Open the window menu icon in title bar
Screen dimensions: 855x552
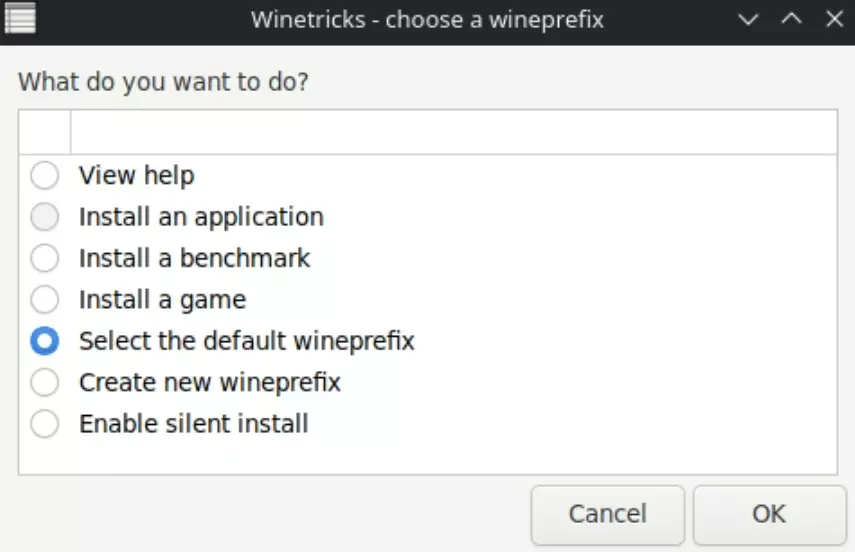point(20,19)
